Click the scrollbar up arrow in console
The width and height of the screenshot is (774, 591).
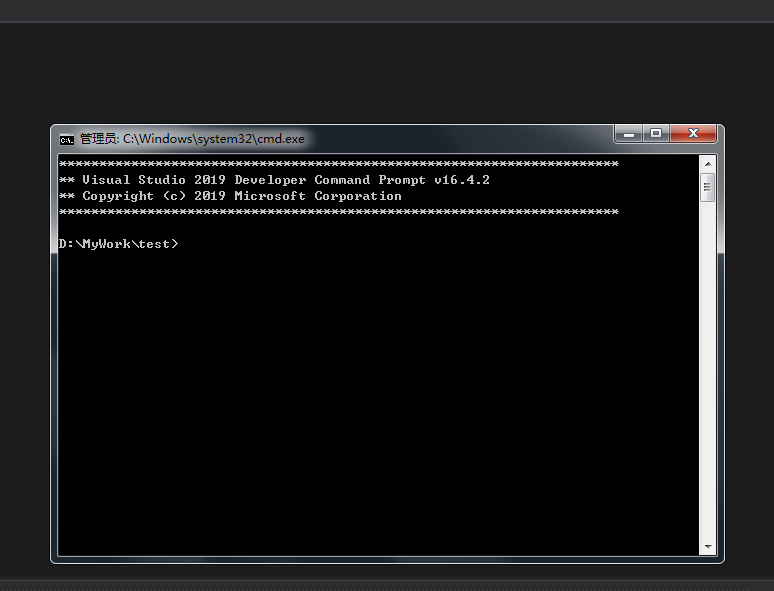tap(708, 163)
